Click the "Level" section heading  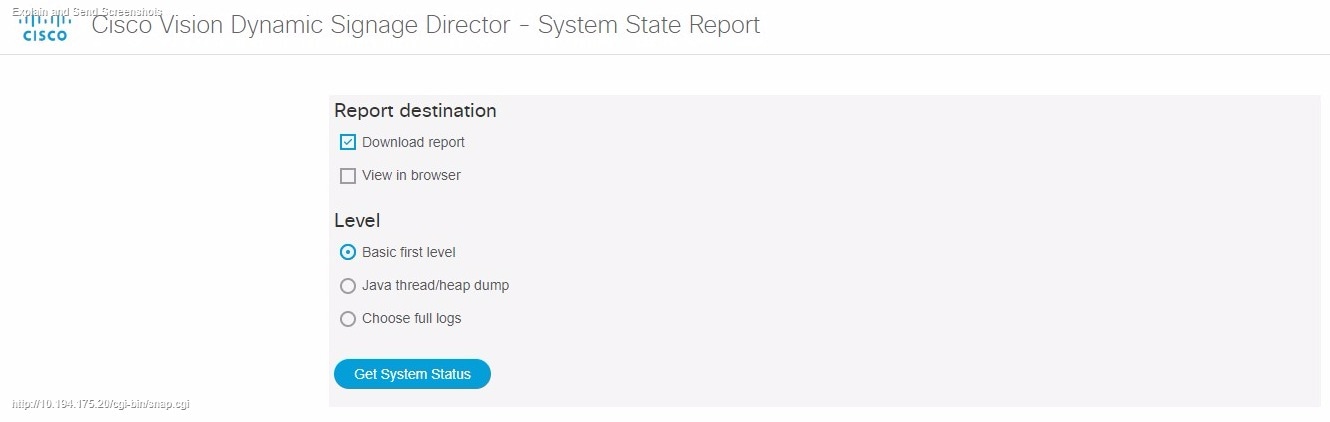click(x=357, y=220)
